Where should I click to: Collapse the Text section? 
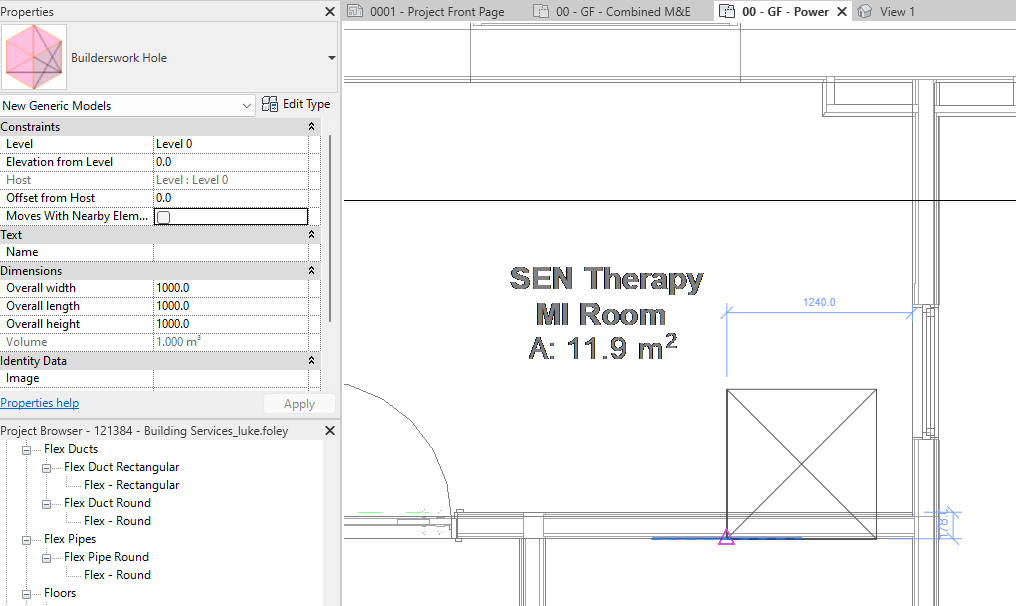tap(312, 235)
